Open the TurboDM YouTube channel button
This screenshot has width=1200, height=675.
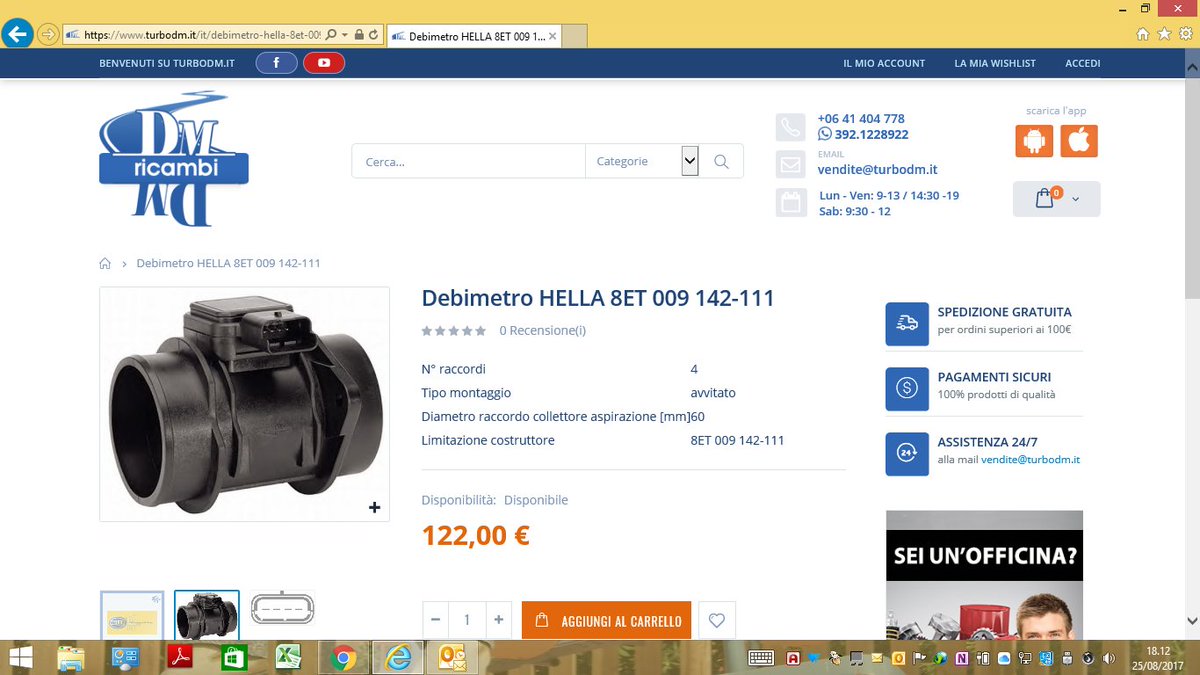tap(324, 63)
